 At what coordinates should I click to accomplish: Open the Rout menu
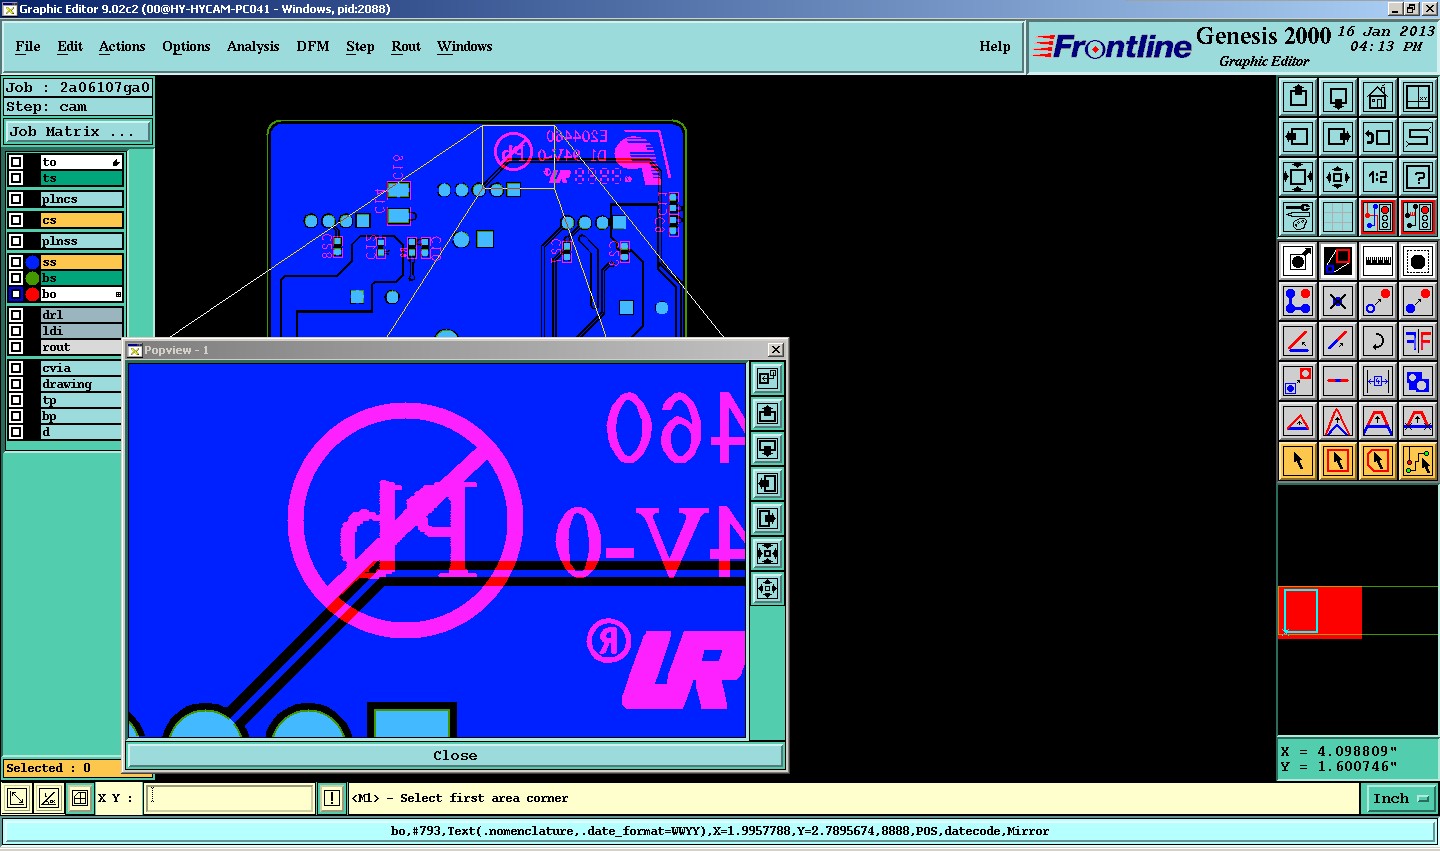pos(406,46)
